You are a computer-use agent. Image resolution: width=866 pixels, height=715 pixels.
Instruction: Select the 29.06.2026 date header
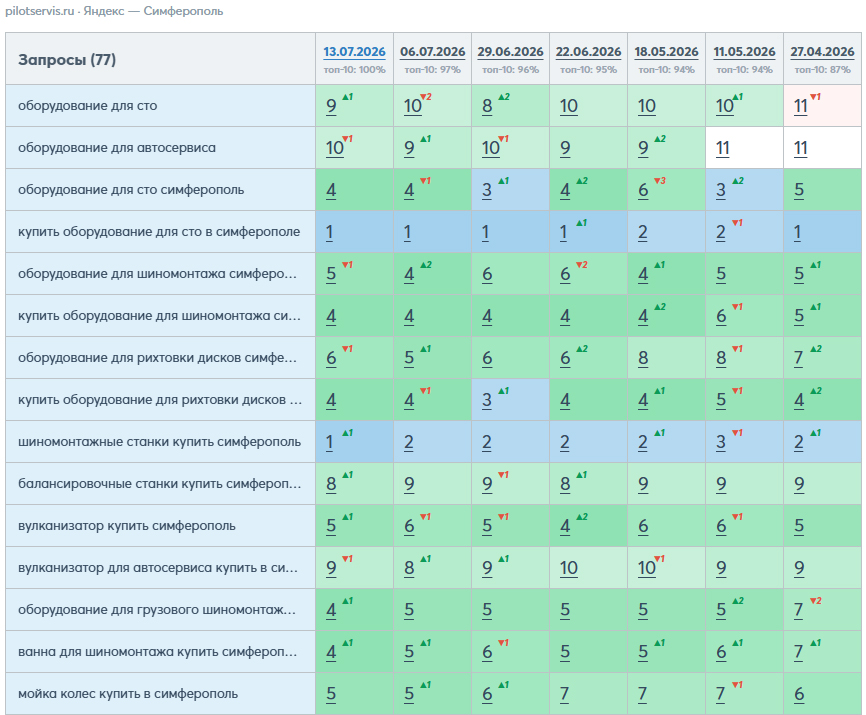click(x=510, y=52)
